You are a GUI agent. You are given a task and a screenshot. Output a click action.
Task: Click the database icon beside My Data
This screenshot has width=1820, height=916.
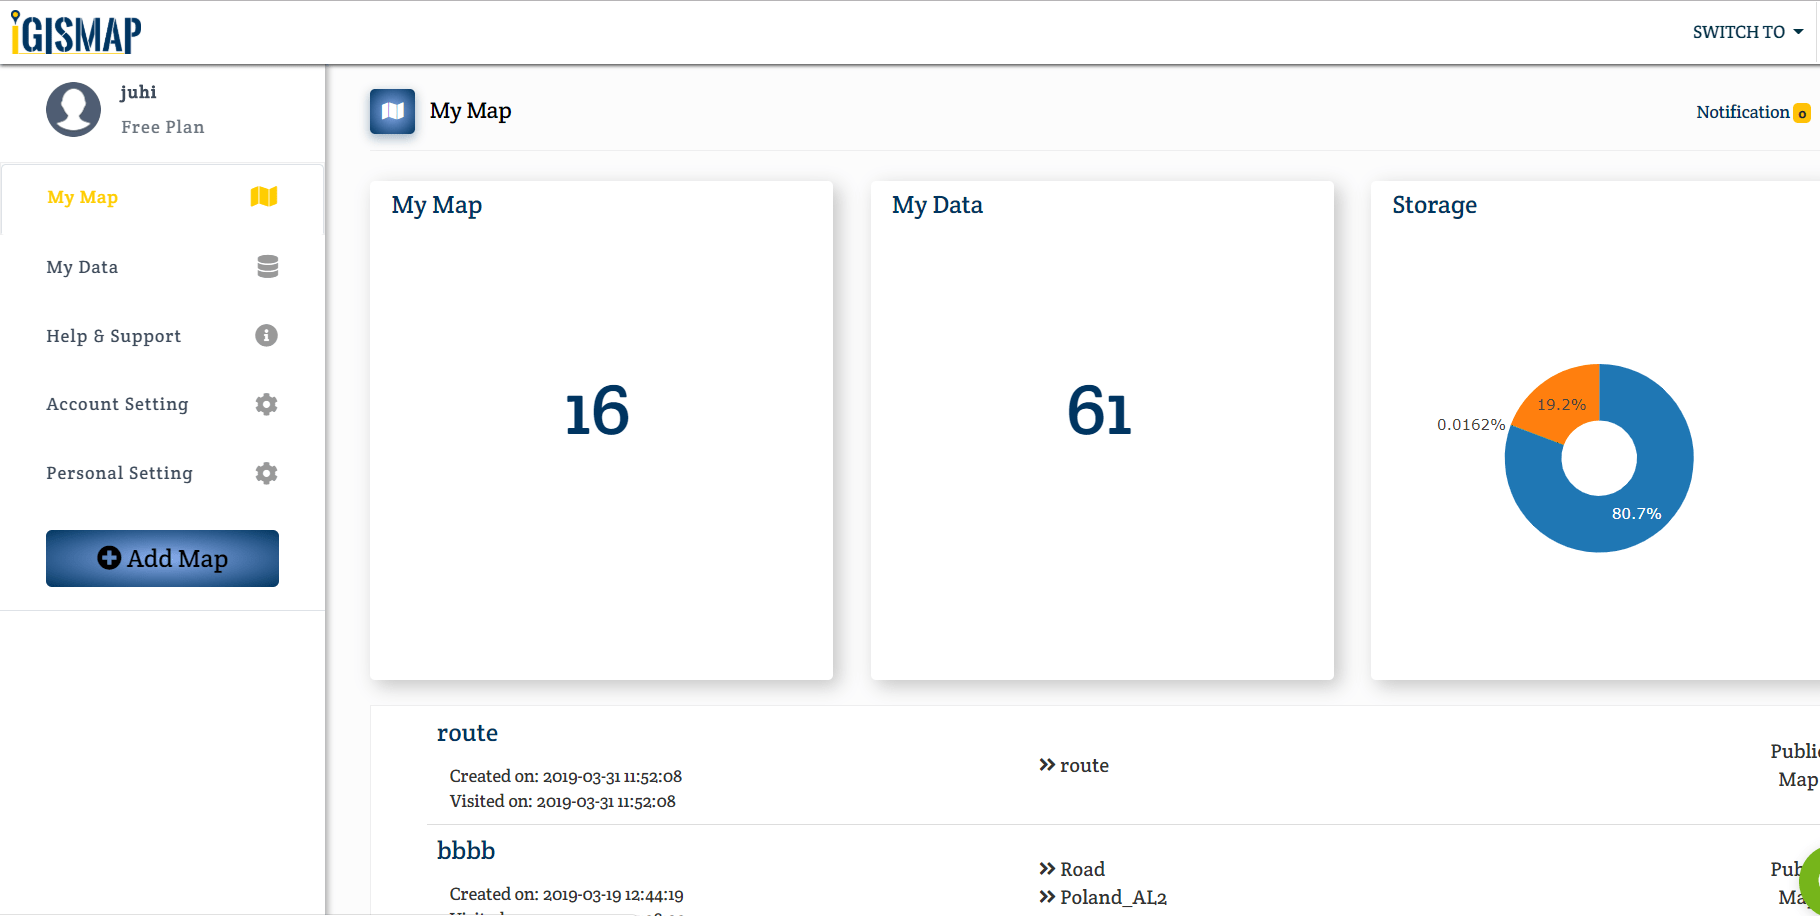[267, 267]
